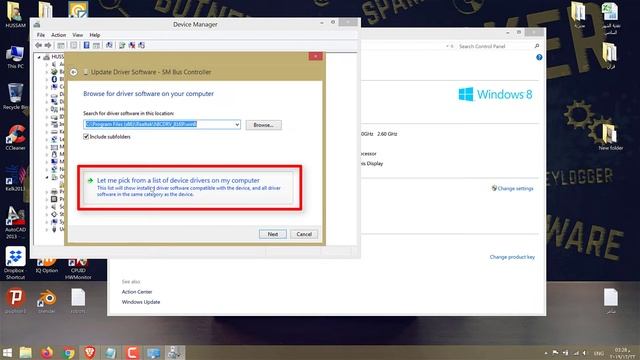Screen dimensions: 640x360
Task: Click Update driver software toolbar icon
Action: pyautogui.click(x=122, y=45)
